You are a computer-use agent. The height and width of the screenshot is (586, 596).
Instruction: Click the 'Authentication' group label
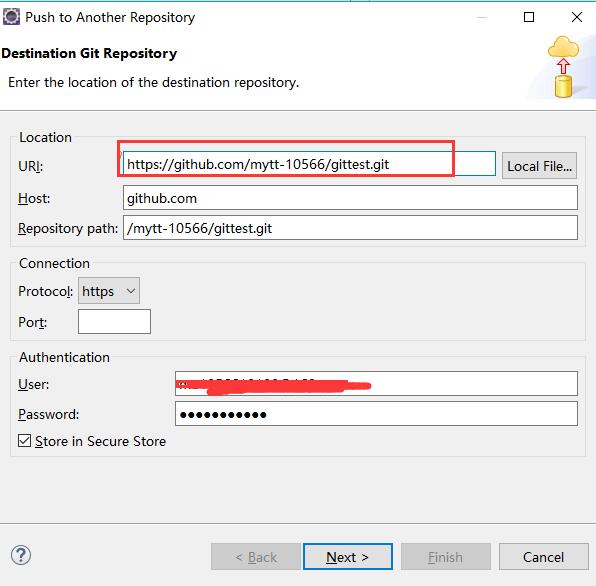64,357
